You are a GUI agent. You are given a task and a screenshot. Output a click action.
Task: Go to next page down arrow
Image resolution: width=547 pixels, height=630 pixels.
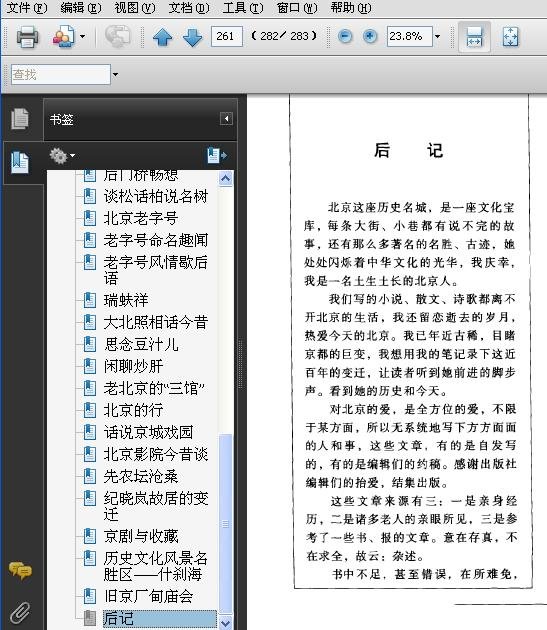(193, 37)
